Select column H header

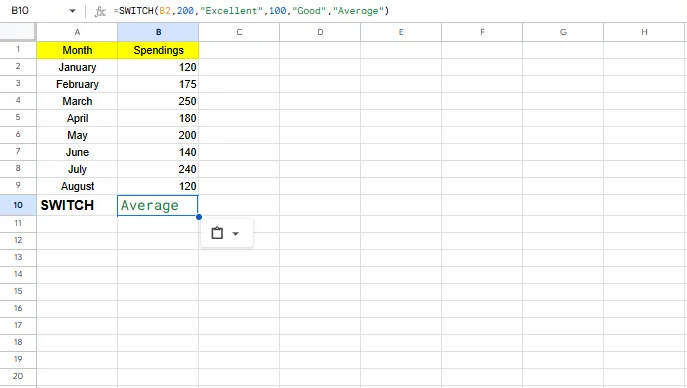(x=645, y=32)
